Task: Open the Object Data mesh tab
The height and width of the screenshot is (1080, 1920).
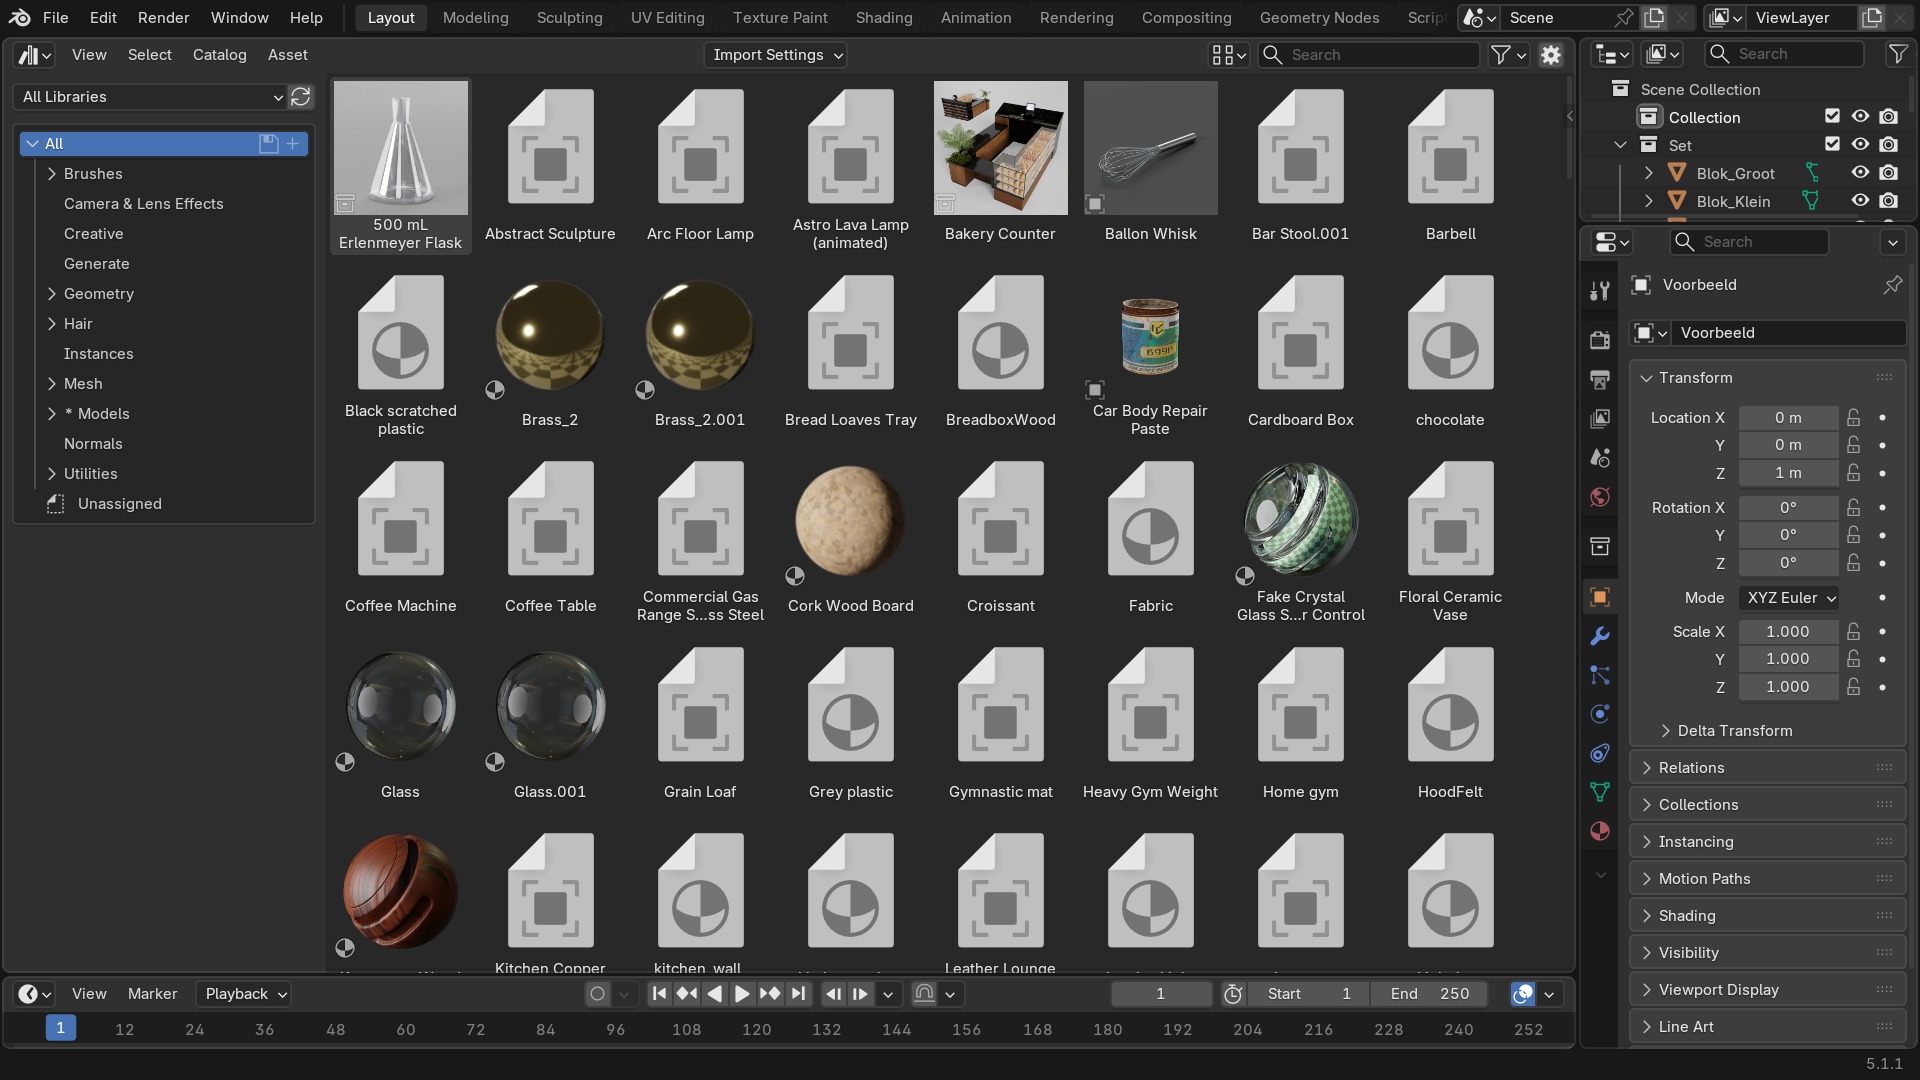Action: click(x=1600, y=792)
